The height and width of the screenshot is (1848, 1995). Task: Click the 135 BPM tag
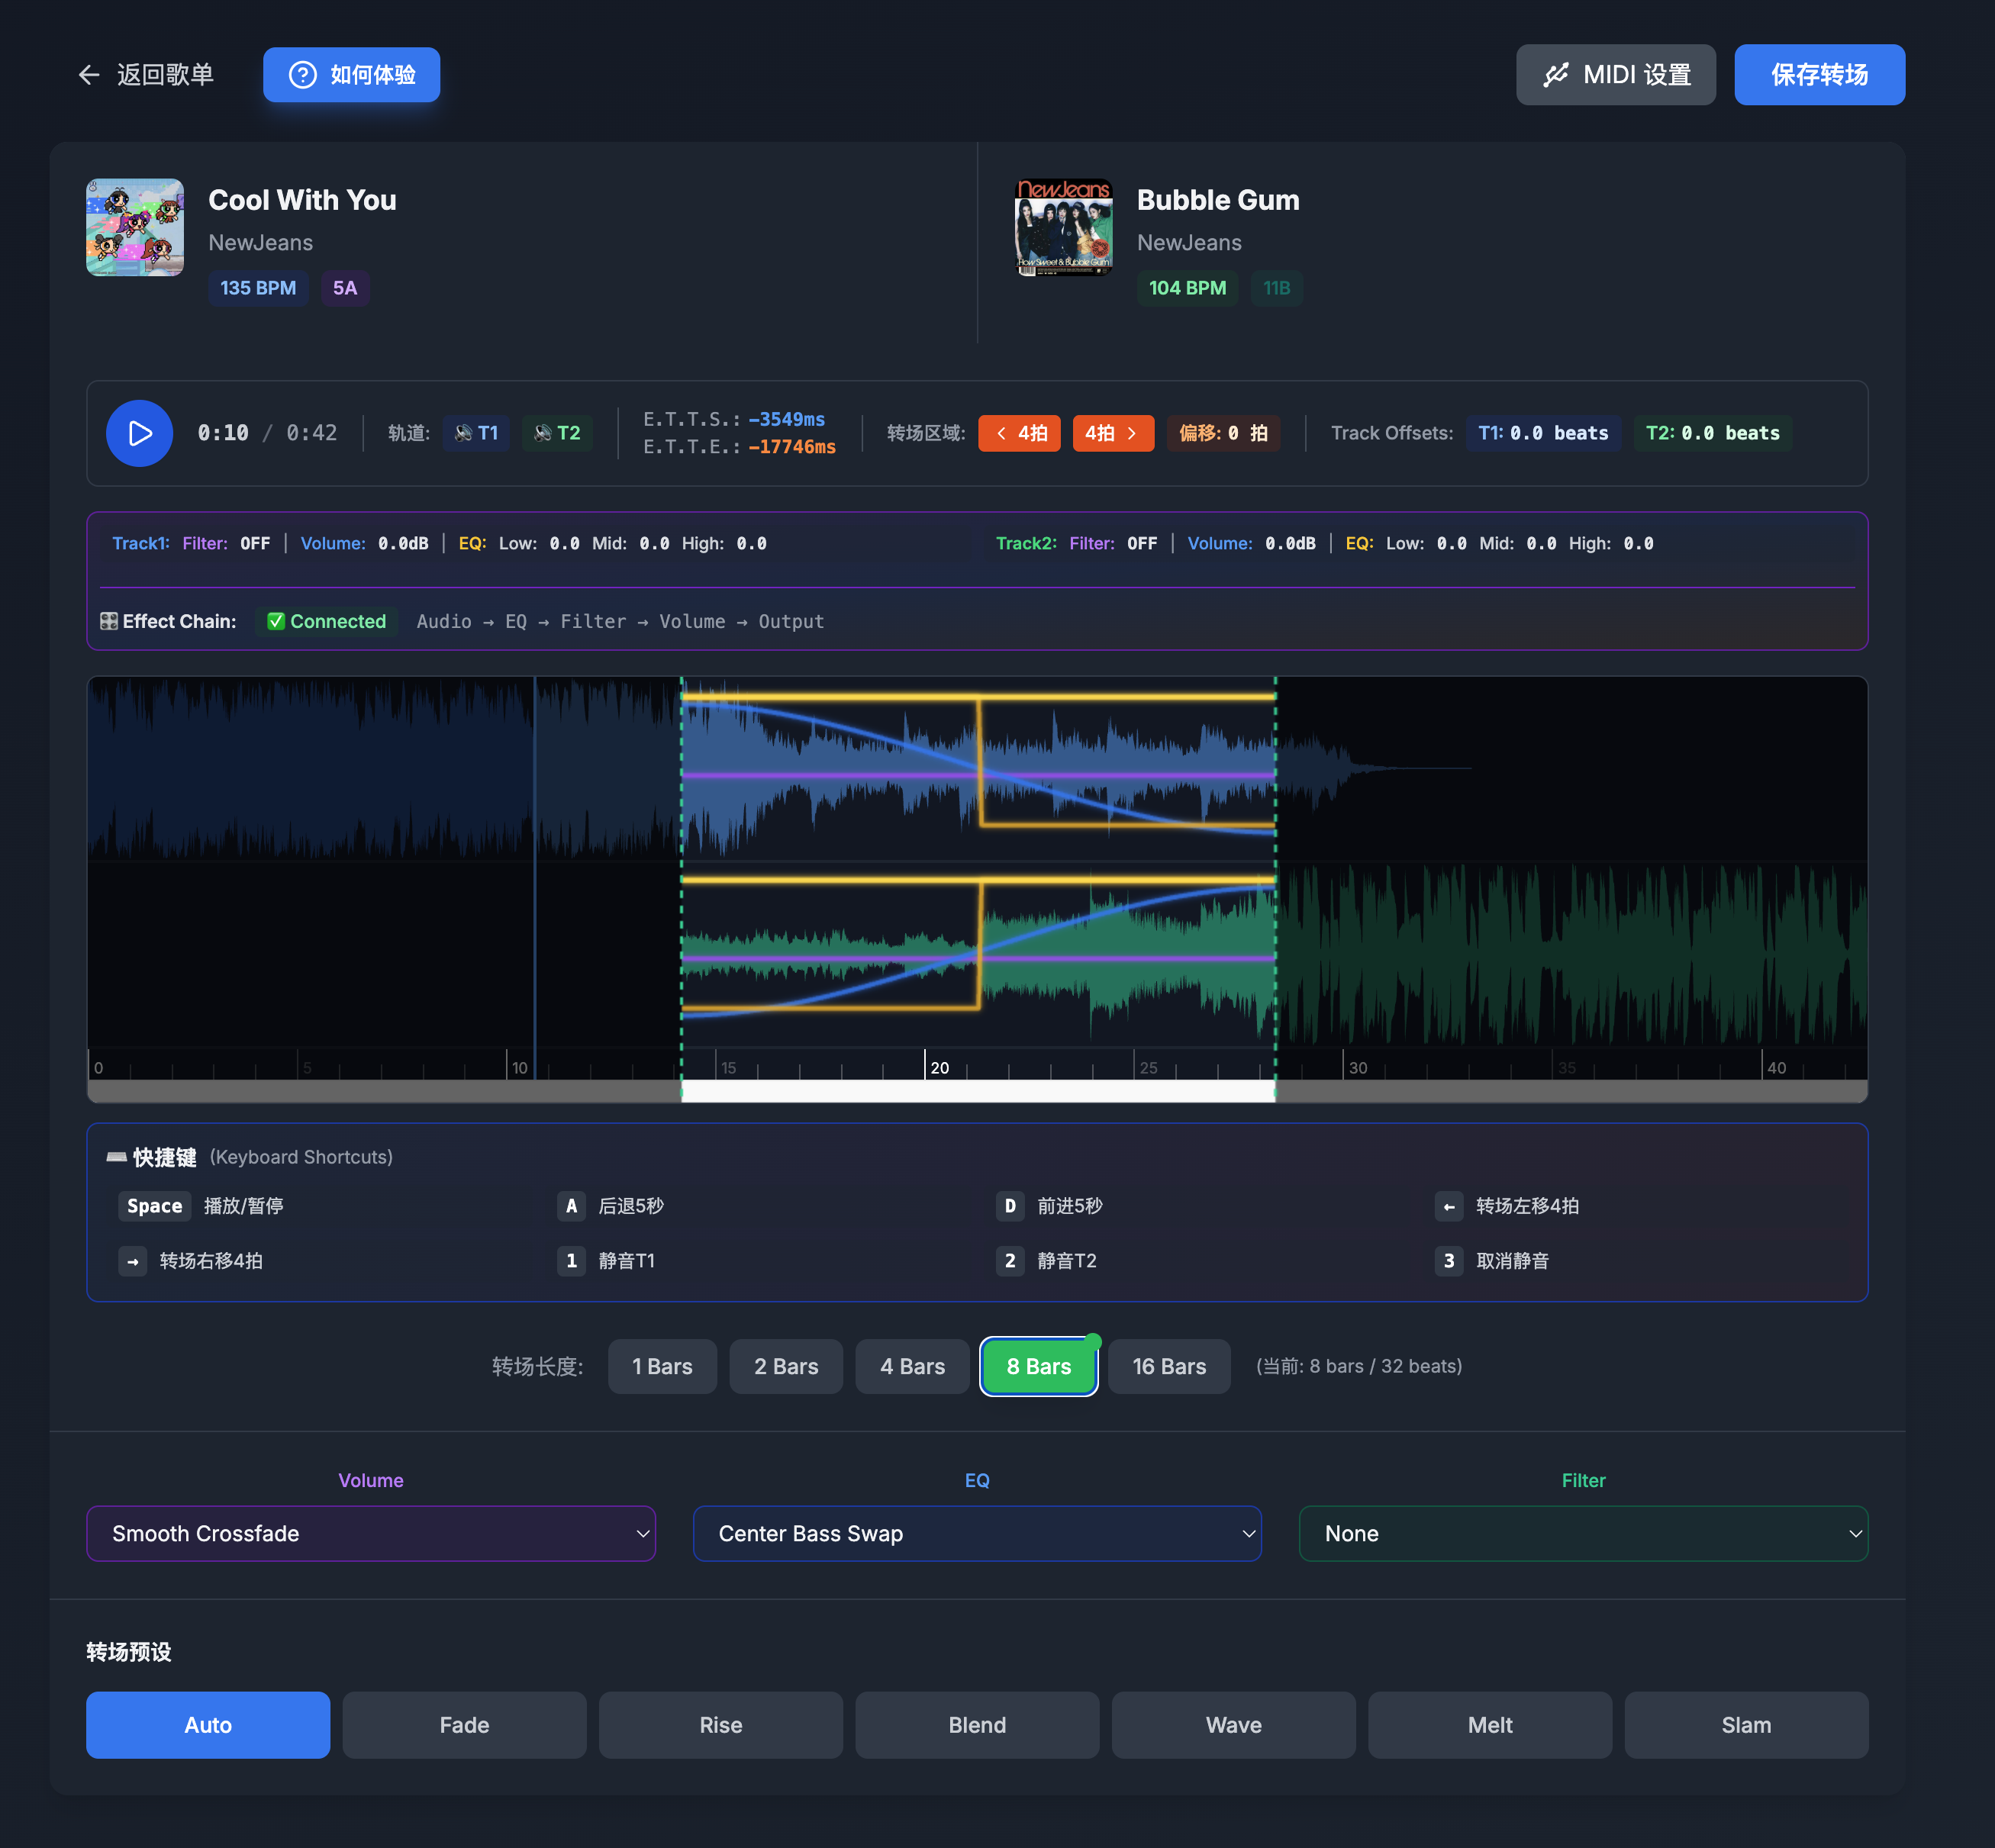coord(258,288)
